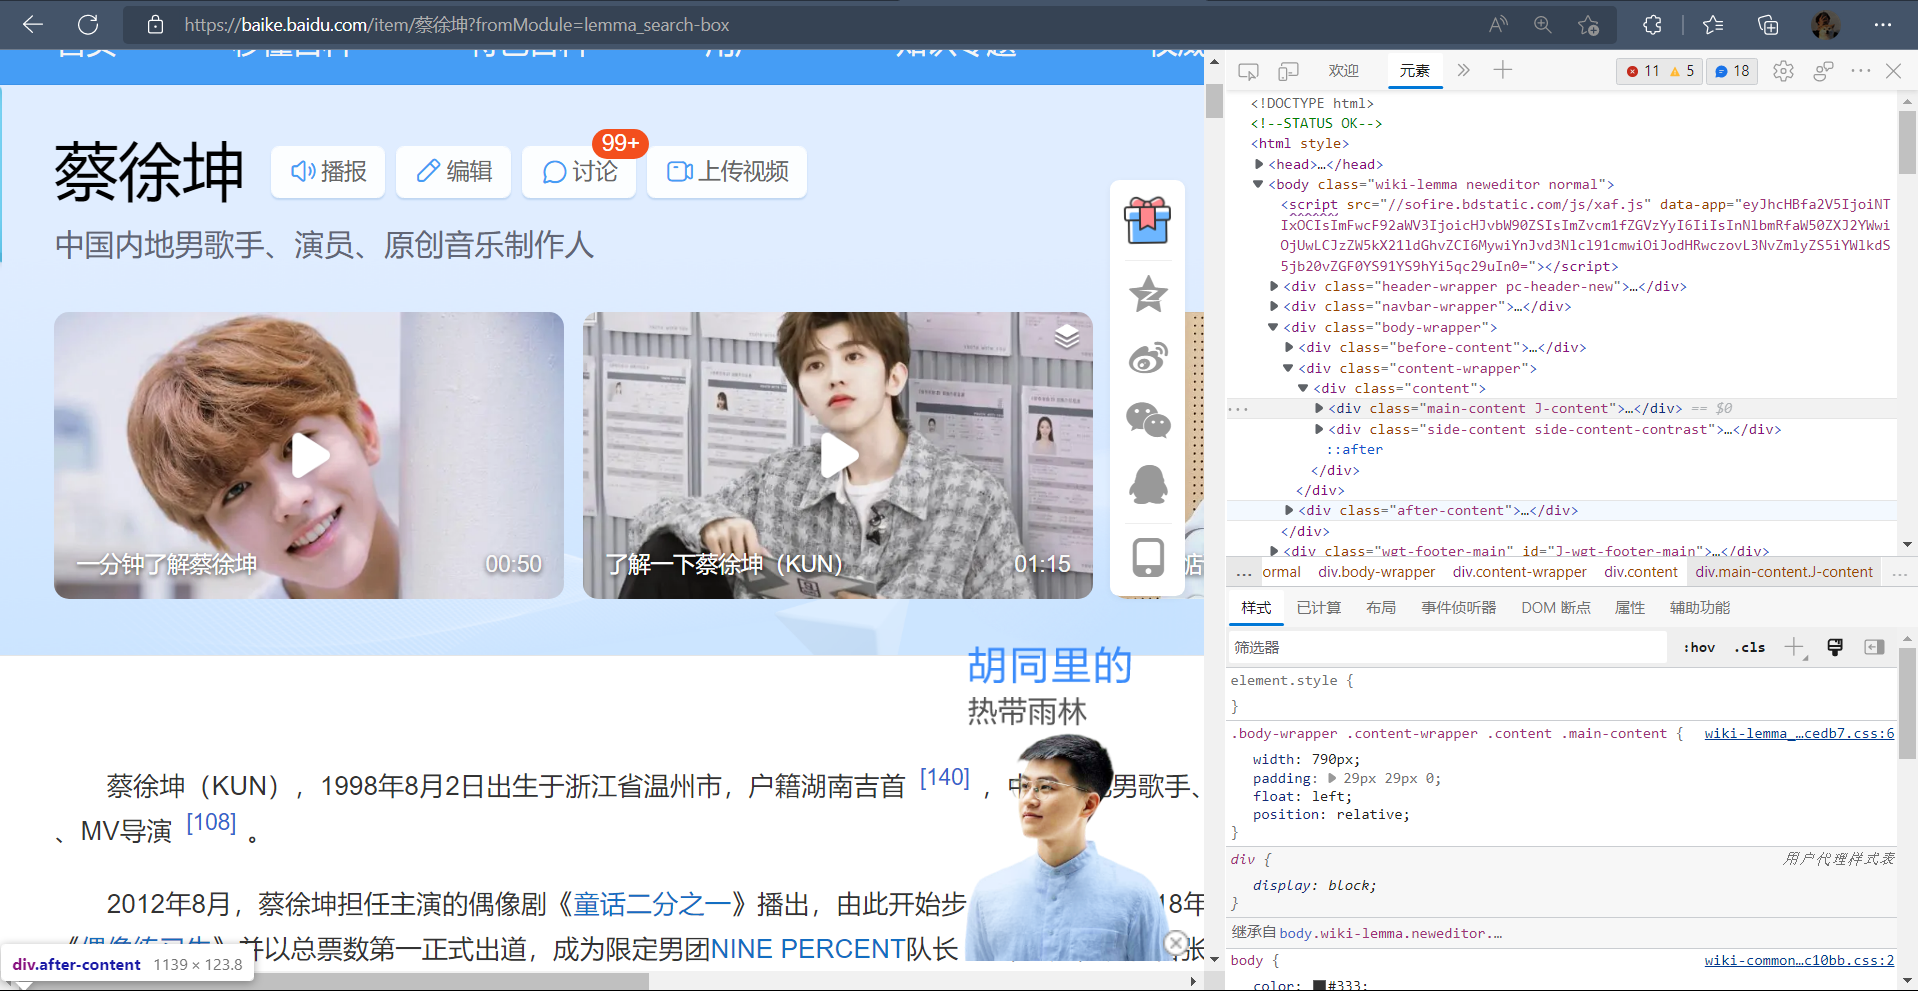Open wiki-lemma cedb7.css:6 source link
This screenshot has height=991, width=1918.
pyautogui.click(x=1799, y=733)
